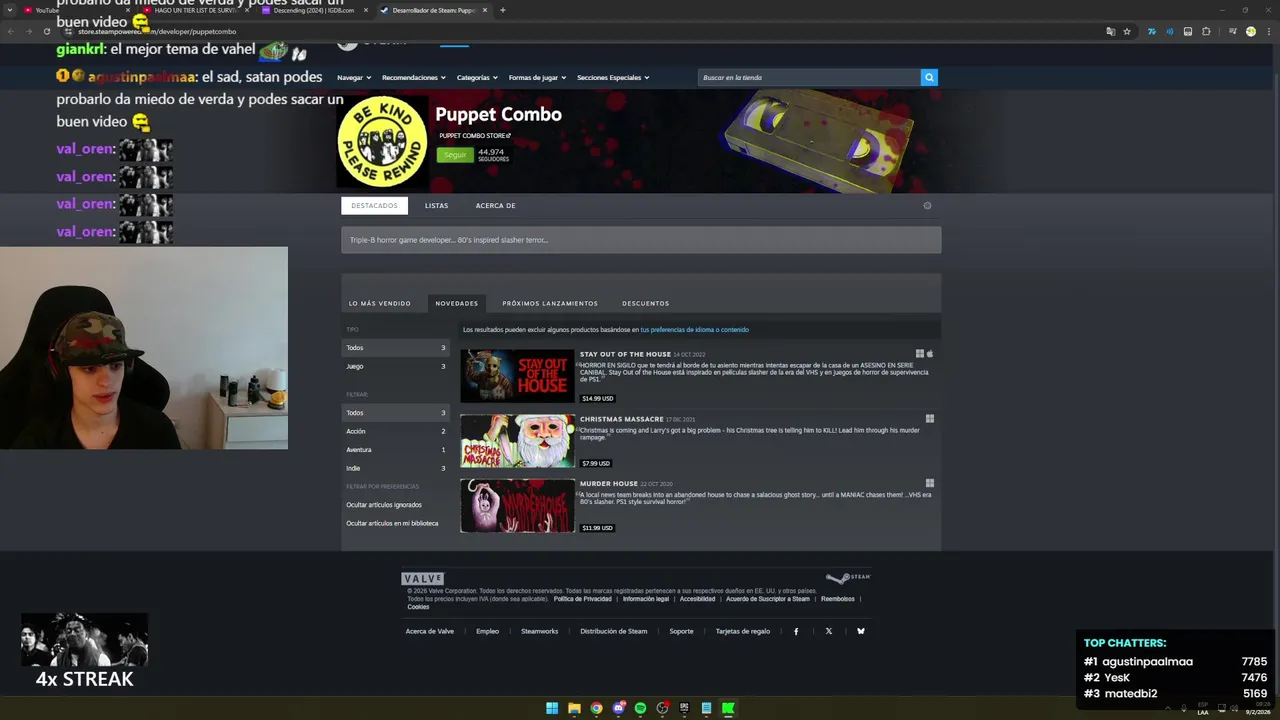The width and height of the screenshot is (1280, 720).
Task: Open the browser profile avatar
Action: (1250, 31)
